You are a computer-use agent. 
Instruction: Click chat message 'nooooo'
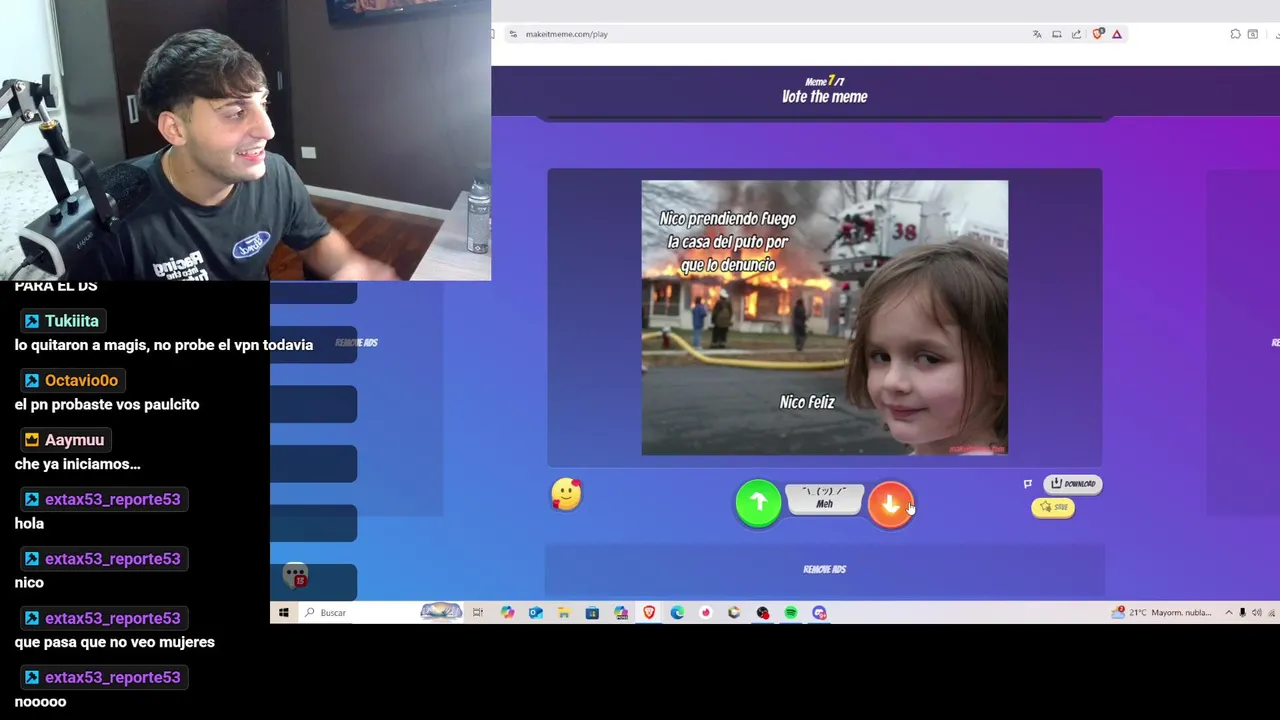[x=40, y=701]
